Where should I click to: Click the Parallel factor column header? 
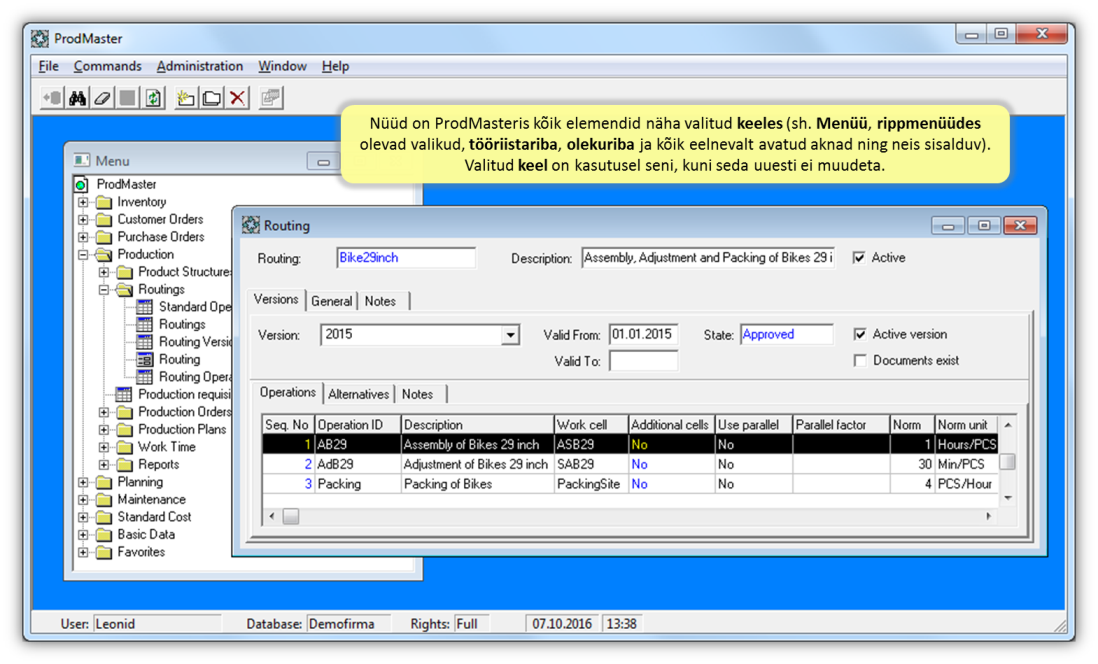[841, 424]
